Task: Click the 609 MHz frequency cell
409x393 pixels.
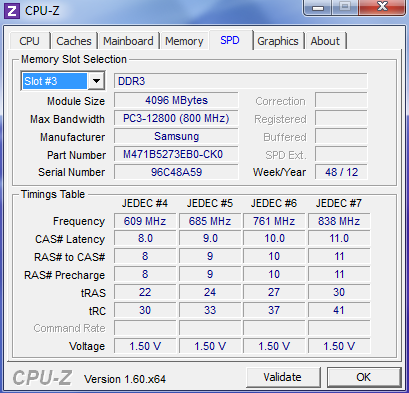Action: coord(145,221)
